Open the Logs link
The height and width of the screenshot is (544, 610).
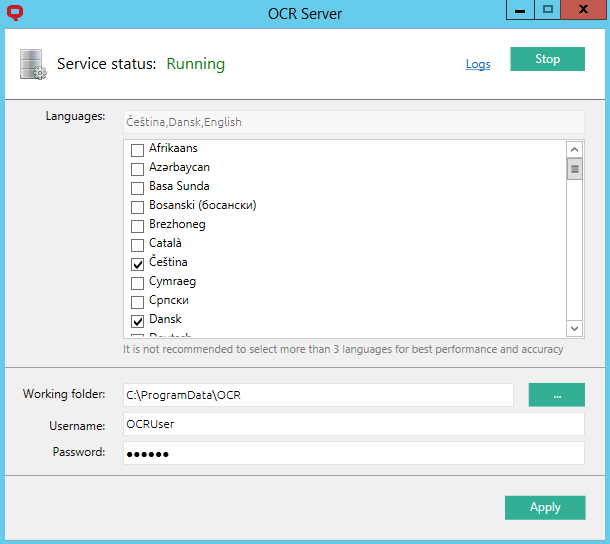coord(478,64)
